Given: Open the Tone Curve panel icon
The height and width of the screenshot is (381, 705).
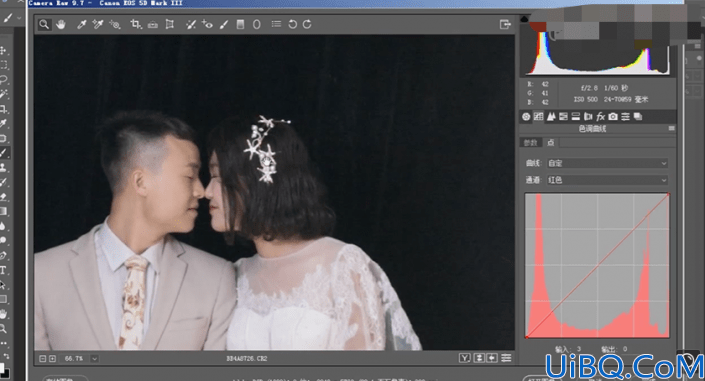Looking at the screenshot, I should pyautogui.click(x=538, y=117).
